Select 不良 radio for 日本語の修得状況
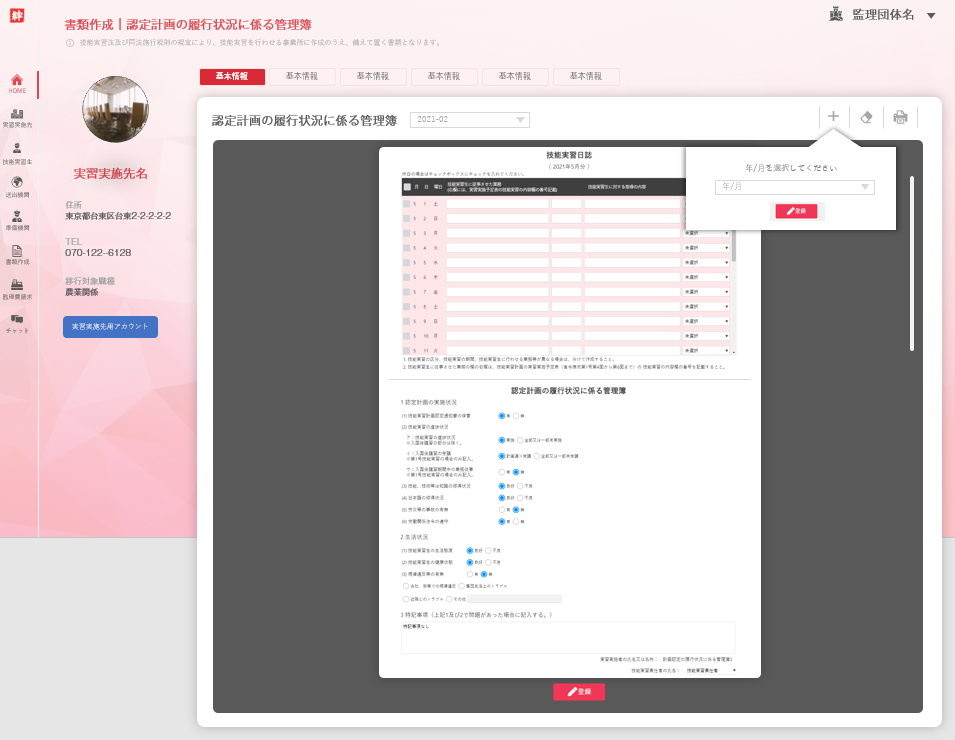The height and width of the screenshot is (740, 955). (x=520, y=497)
